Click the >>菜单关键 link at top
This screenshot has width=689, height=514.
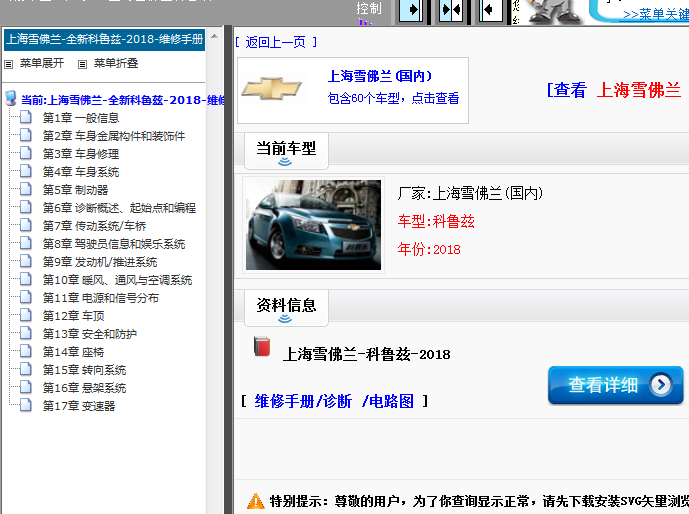[x=656, y=14]
